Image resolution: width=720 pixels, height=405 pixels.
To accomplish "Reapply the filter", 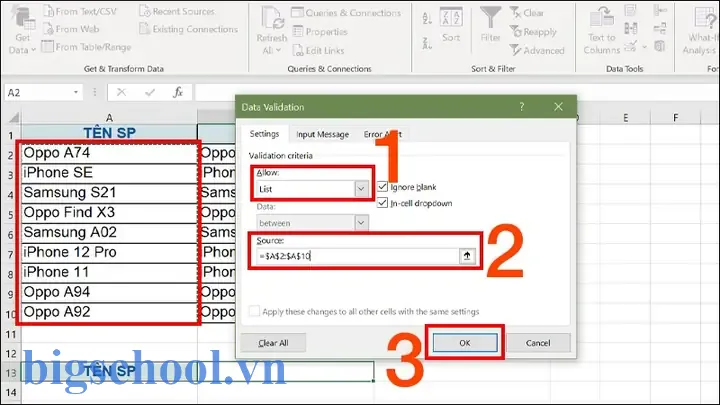I will [x=533, y=32].
